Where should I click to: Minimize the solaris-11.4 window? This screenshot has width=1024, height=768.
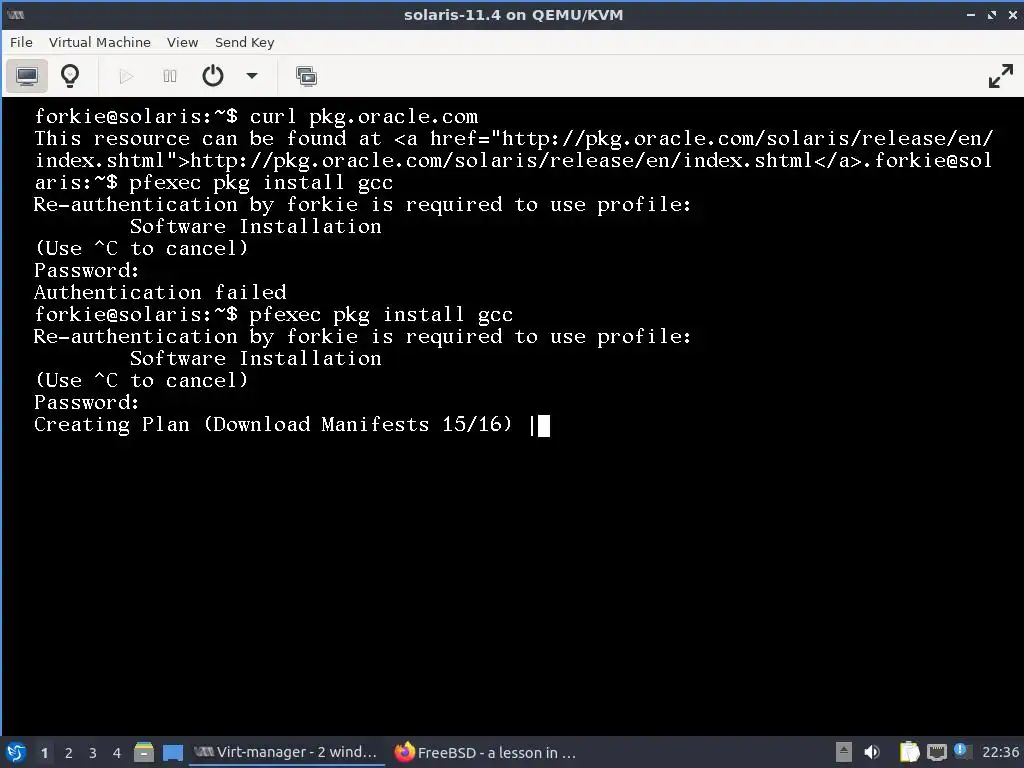[x=970, y=14]
